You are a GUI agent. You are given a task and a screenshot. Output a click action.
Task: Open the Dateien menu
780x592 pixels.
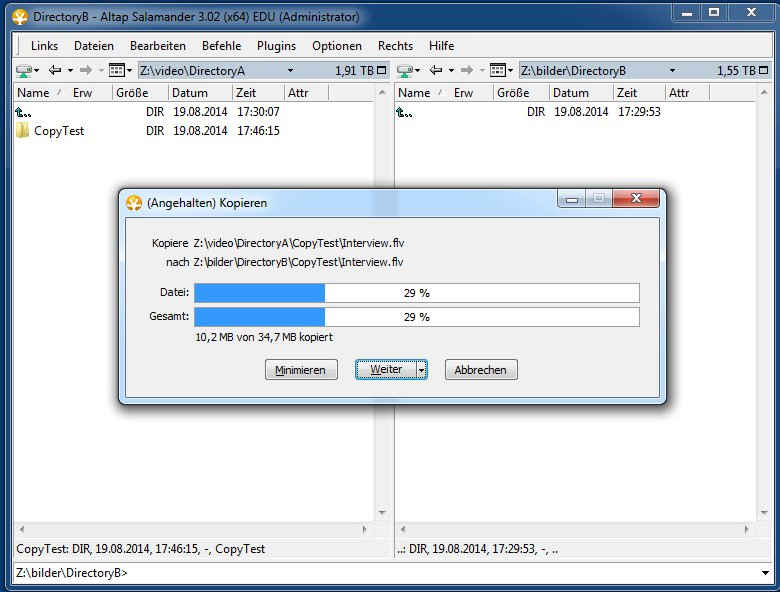(x=94, y=46)
